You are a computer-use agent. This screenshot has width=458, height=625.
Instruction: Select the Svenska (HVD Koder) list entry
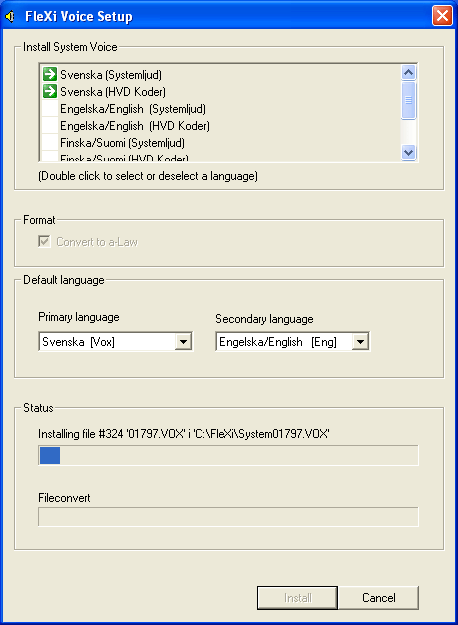pos(113,92)
